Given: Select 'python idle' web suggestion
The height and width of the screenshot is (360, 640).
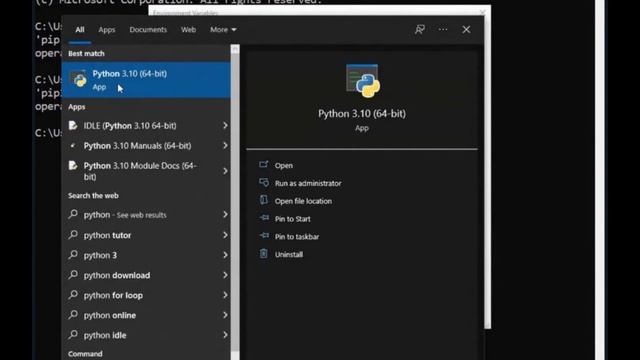Looking at the screenshot, I should click(146, 335).
